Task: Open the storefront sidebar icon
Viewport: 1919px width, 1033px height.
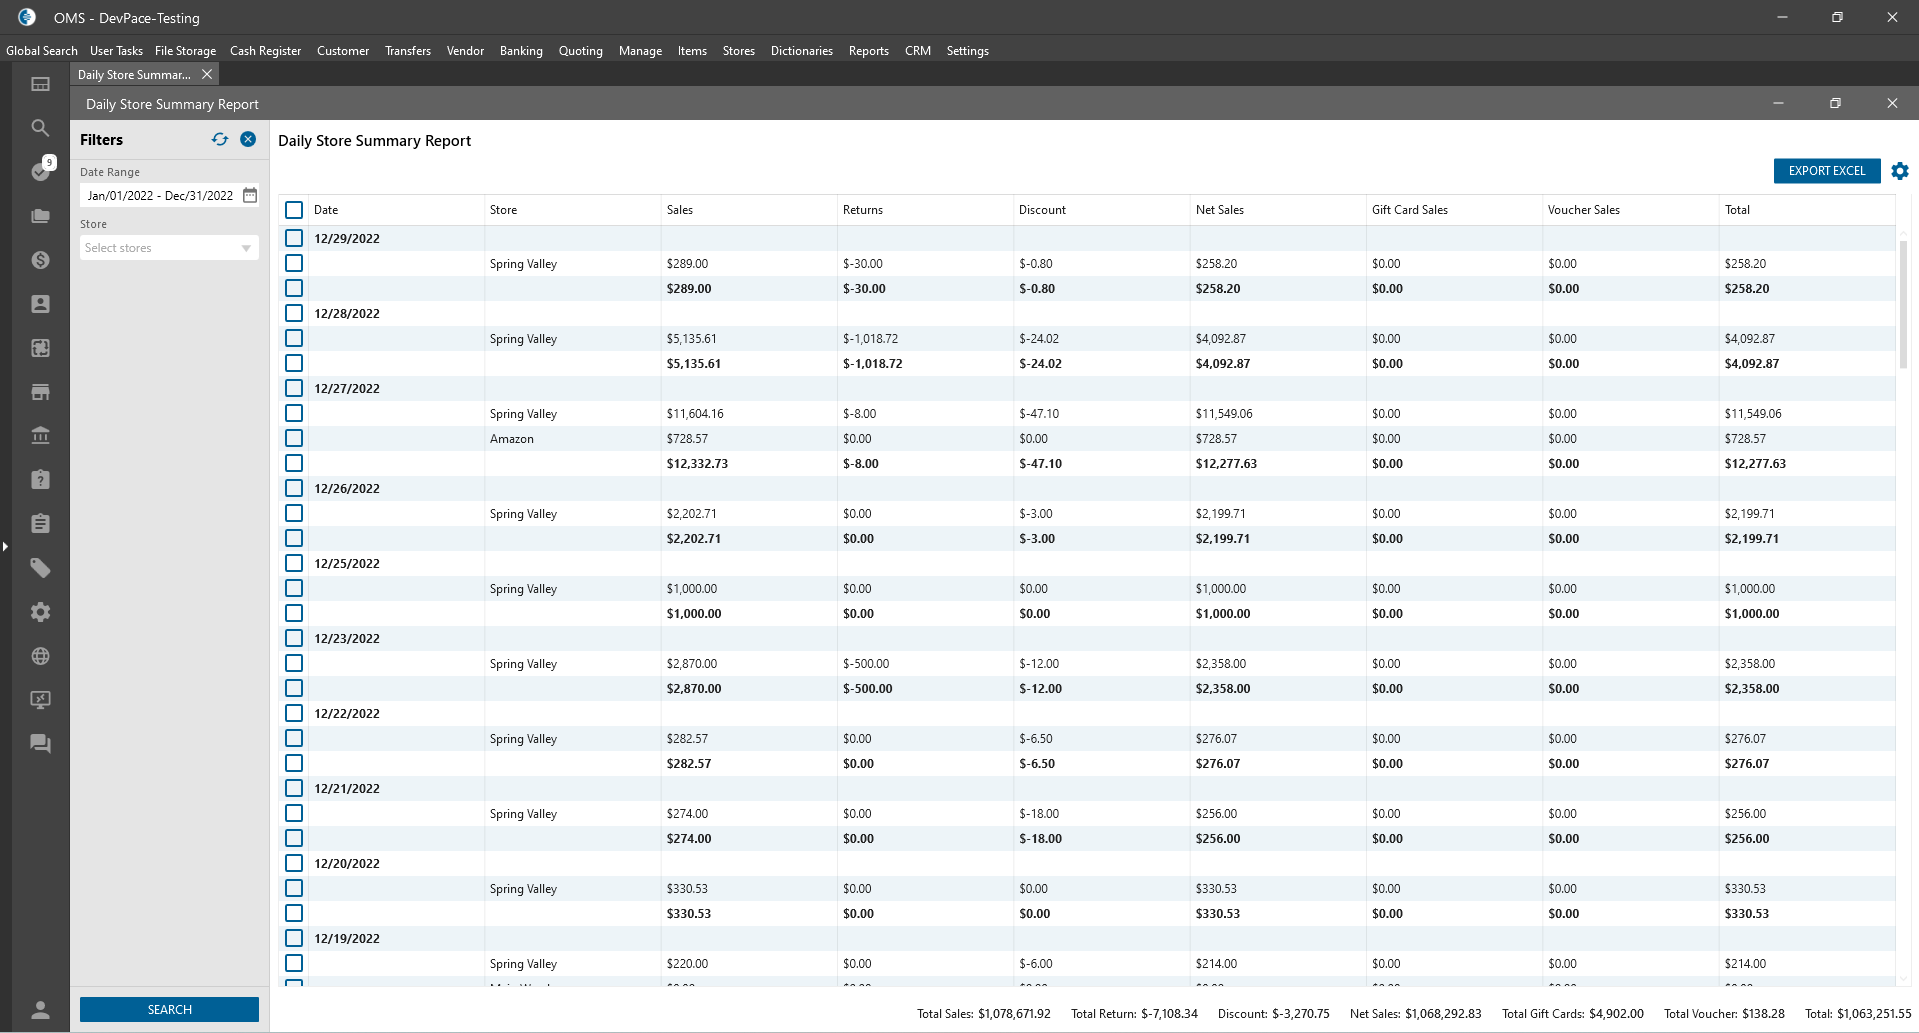Action: pyautogui.click(x=40, y=392)
